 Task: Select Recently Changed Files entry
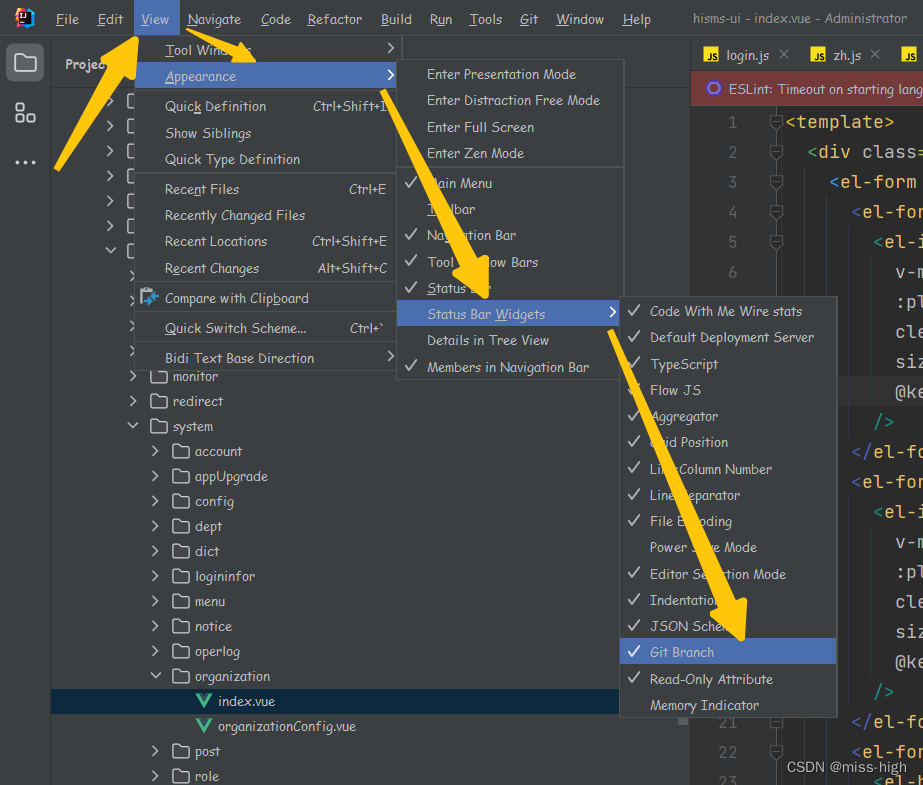(265, 215)
